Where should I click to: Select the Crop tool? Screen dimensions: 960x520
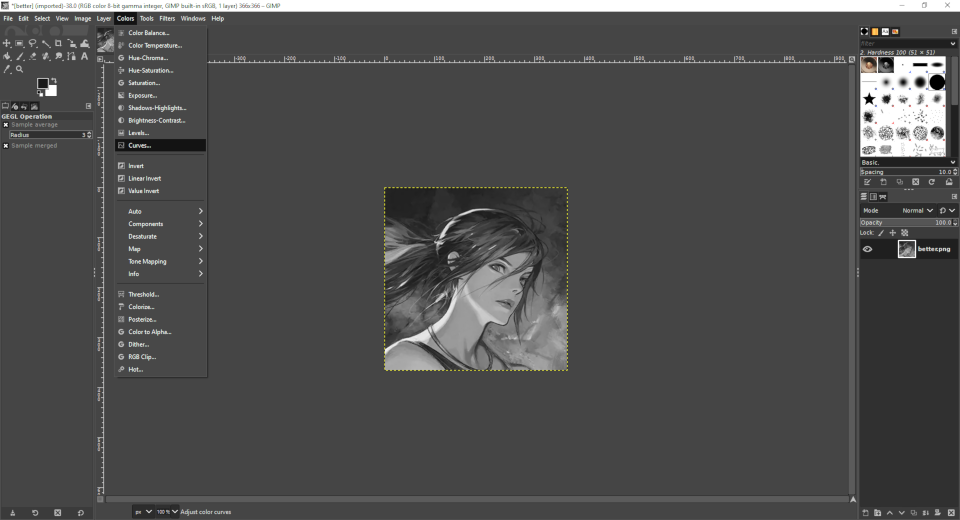(x=59, y=44)
